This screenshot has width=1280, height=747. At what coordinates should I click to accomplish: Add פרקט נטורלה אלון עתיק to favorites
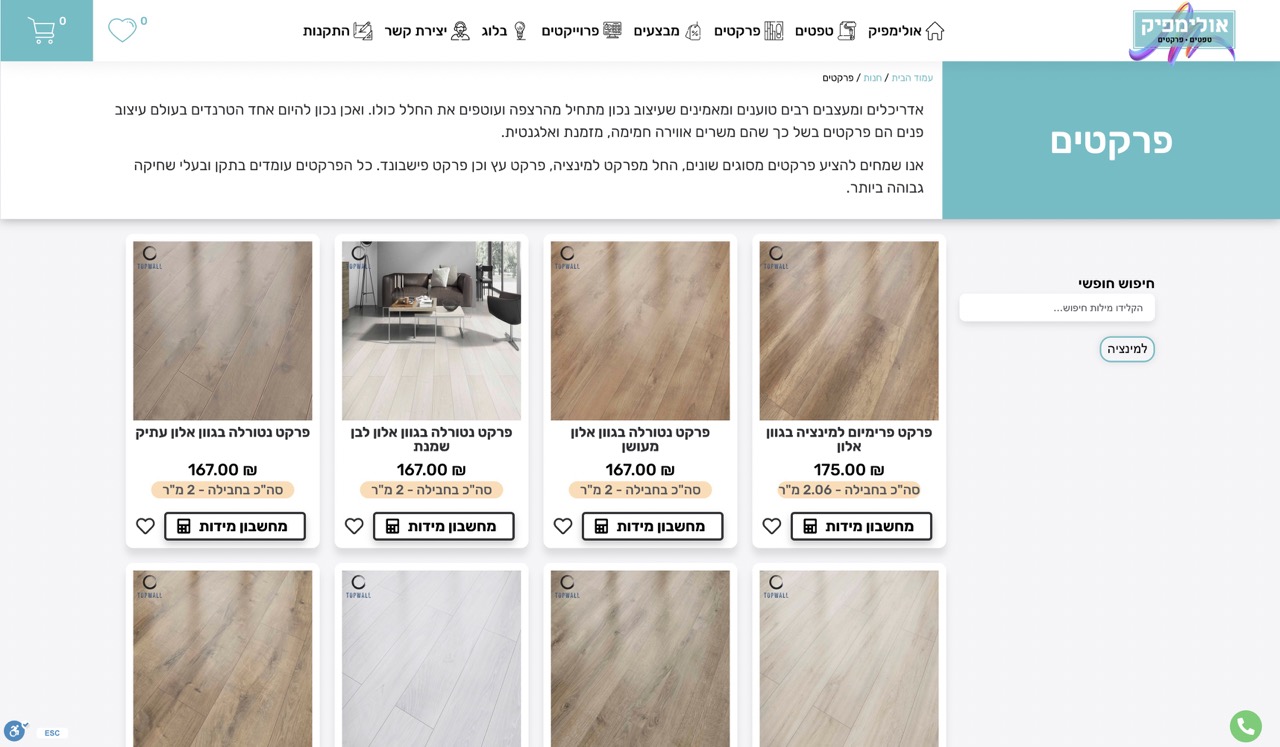145,526
